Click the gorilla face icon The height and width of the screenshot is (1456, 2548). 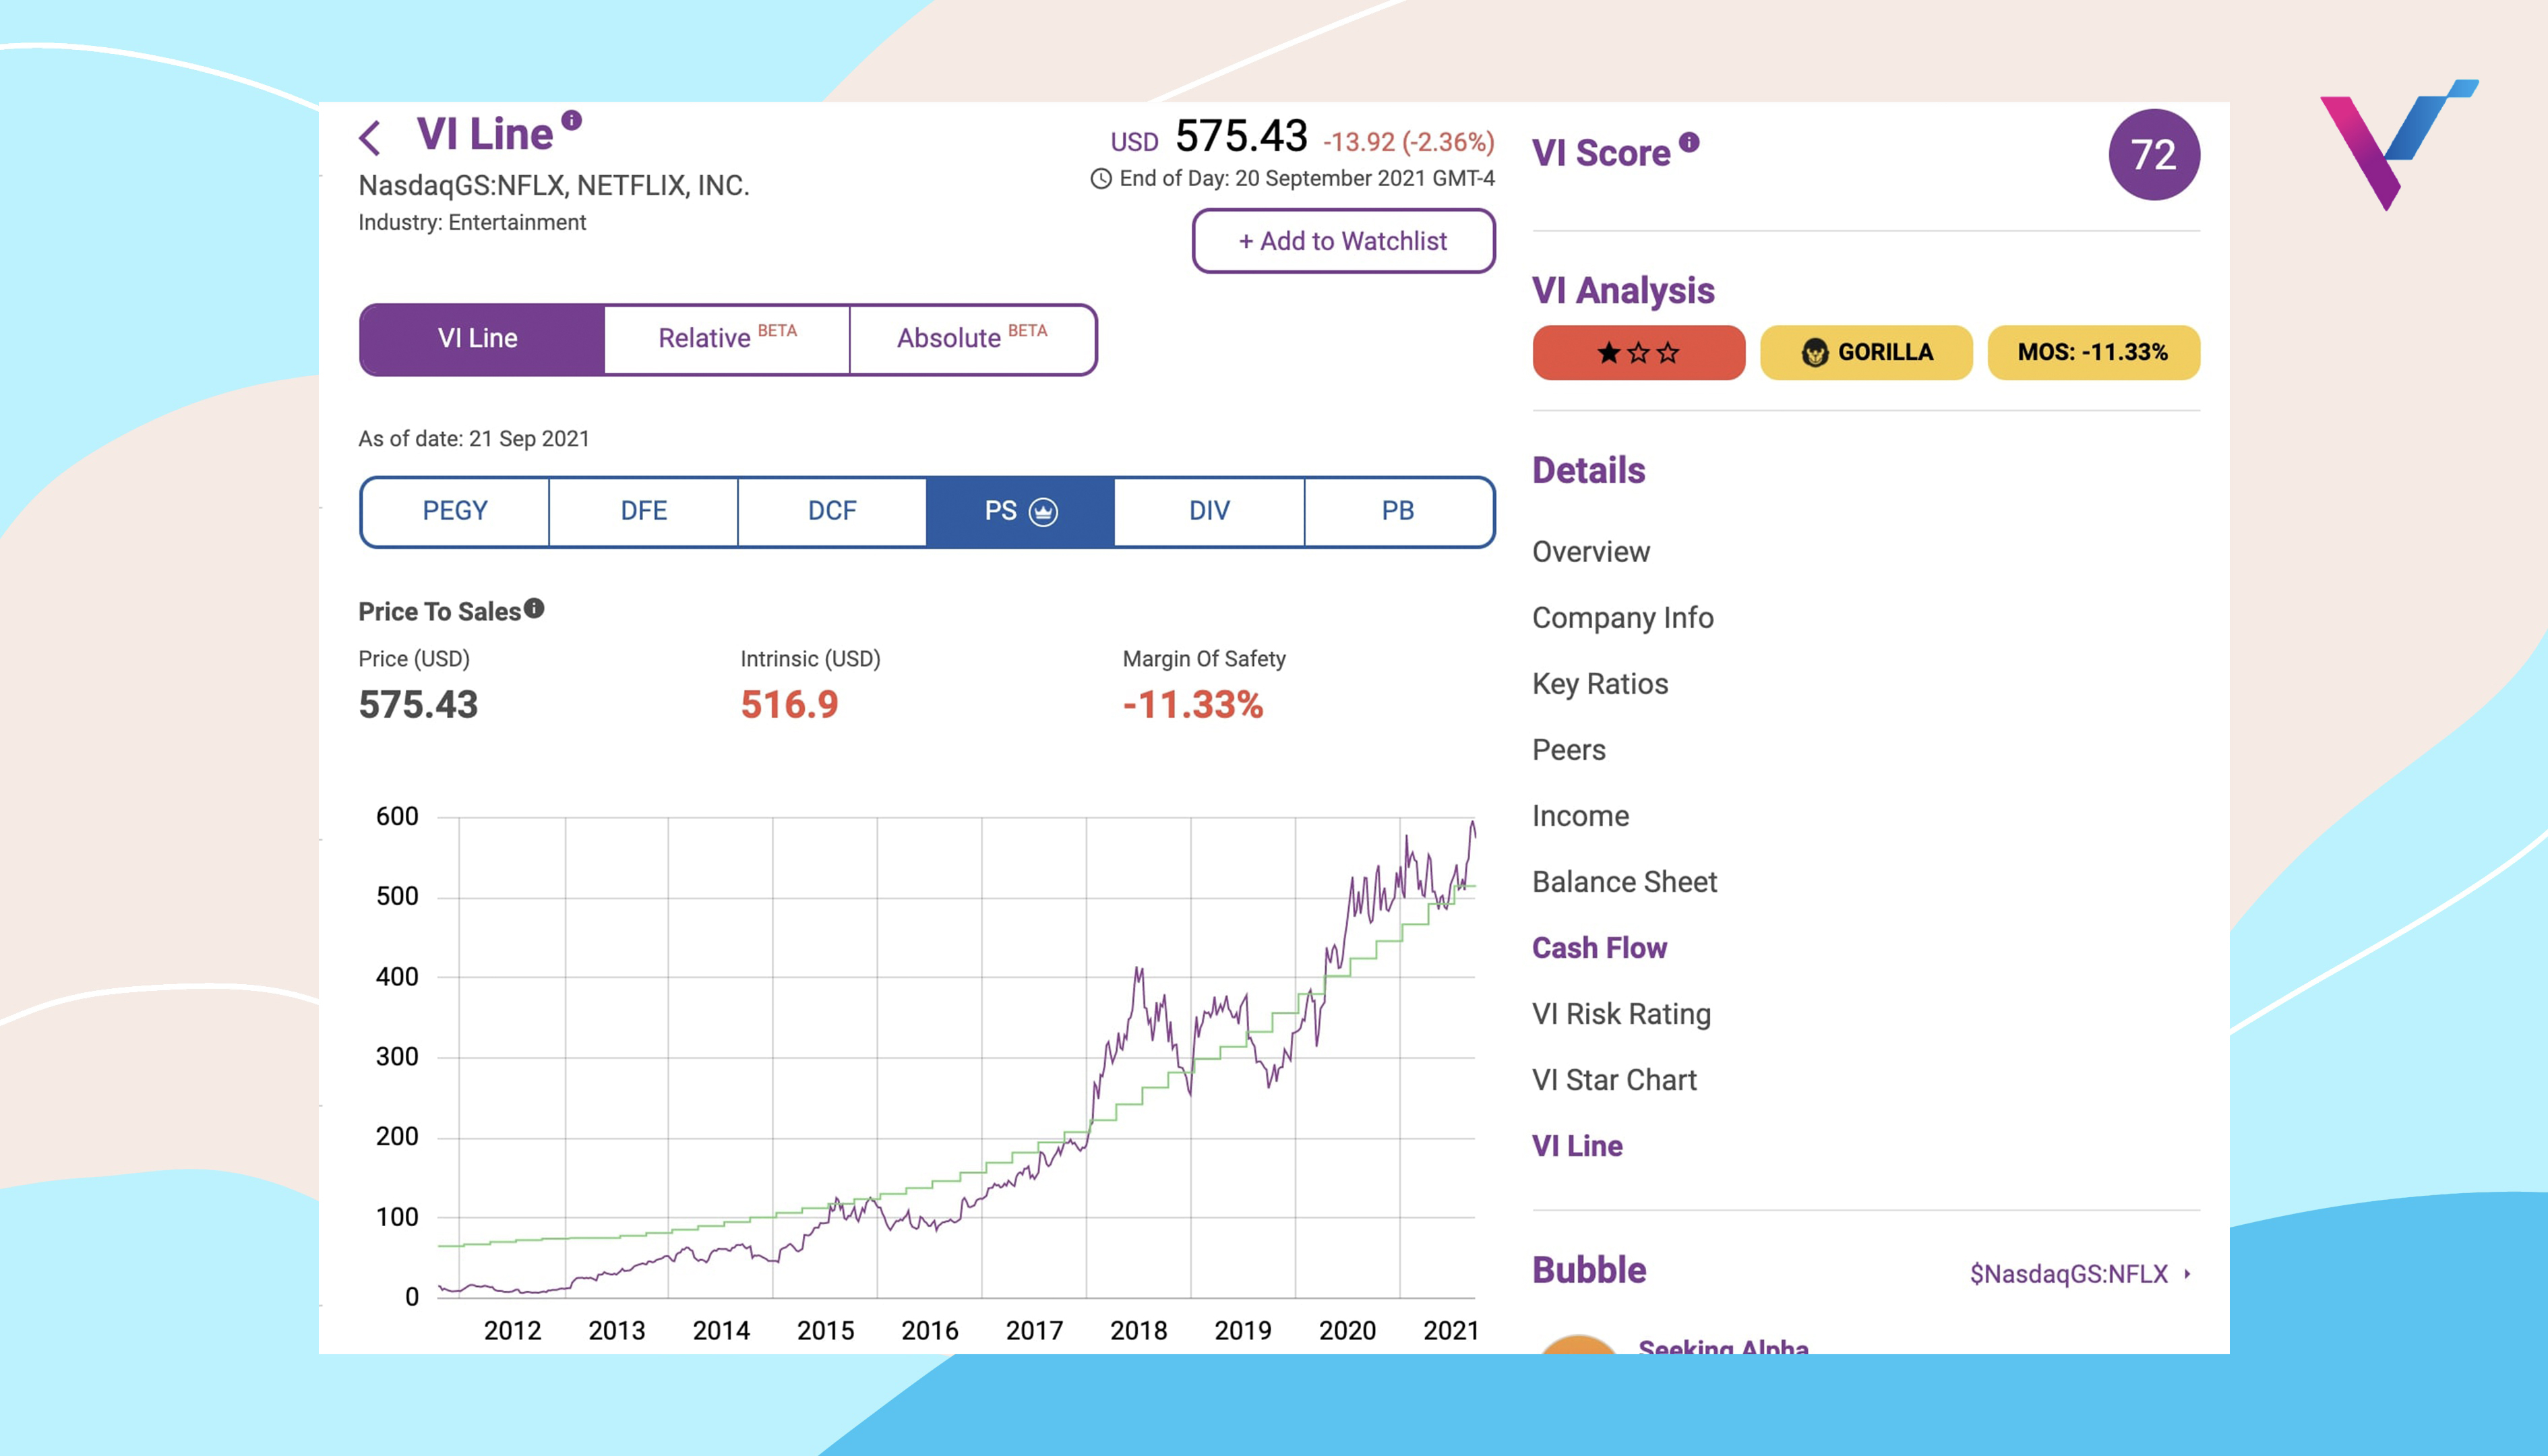(x=1815, y=352)
